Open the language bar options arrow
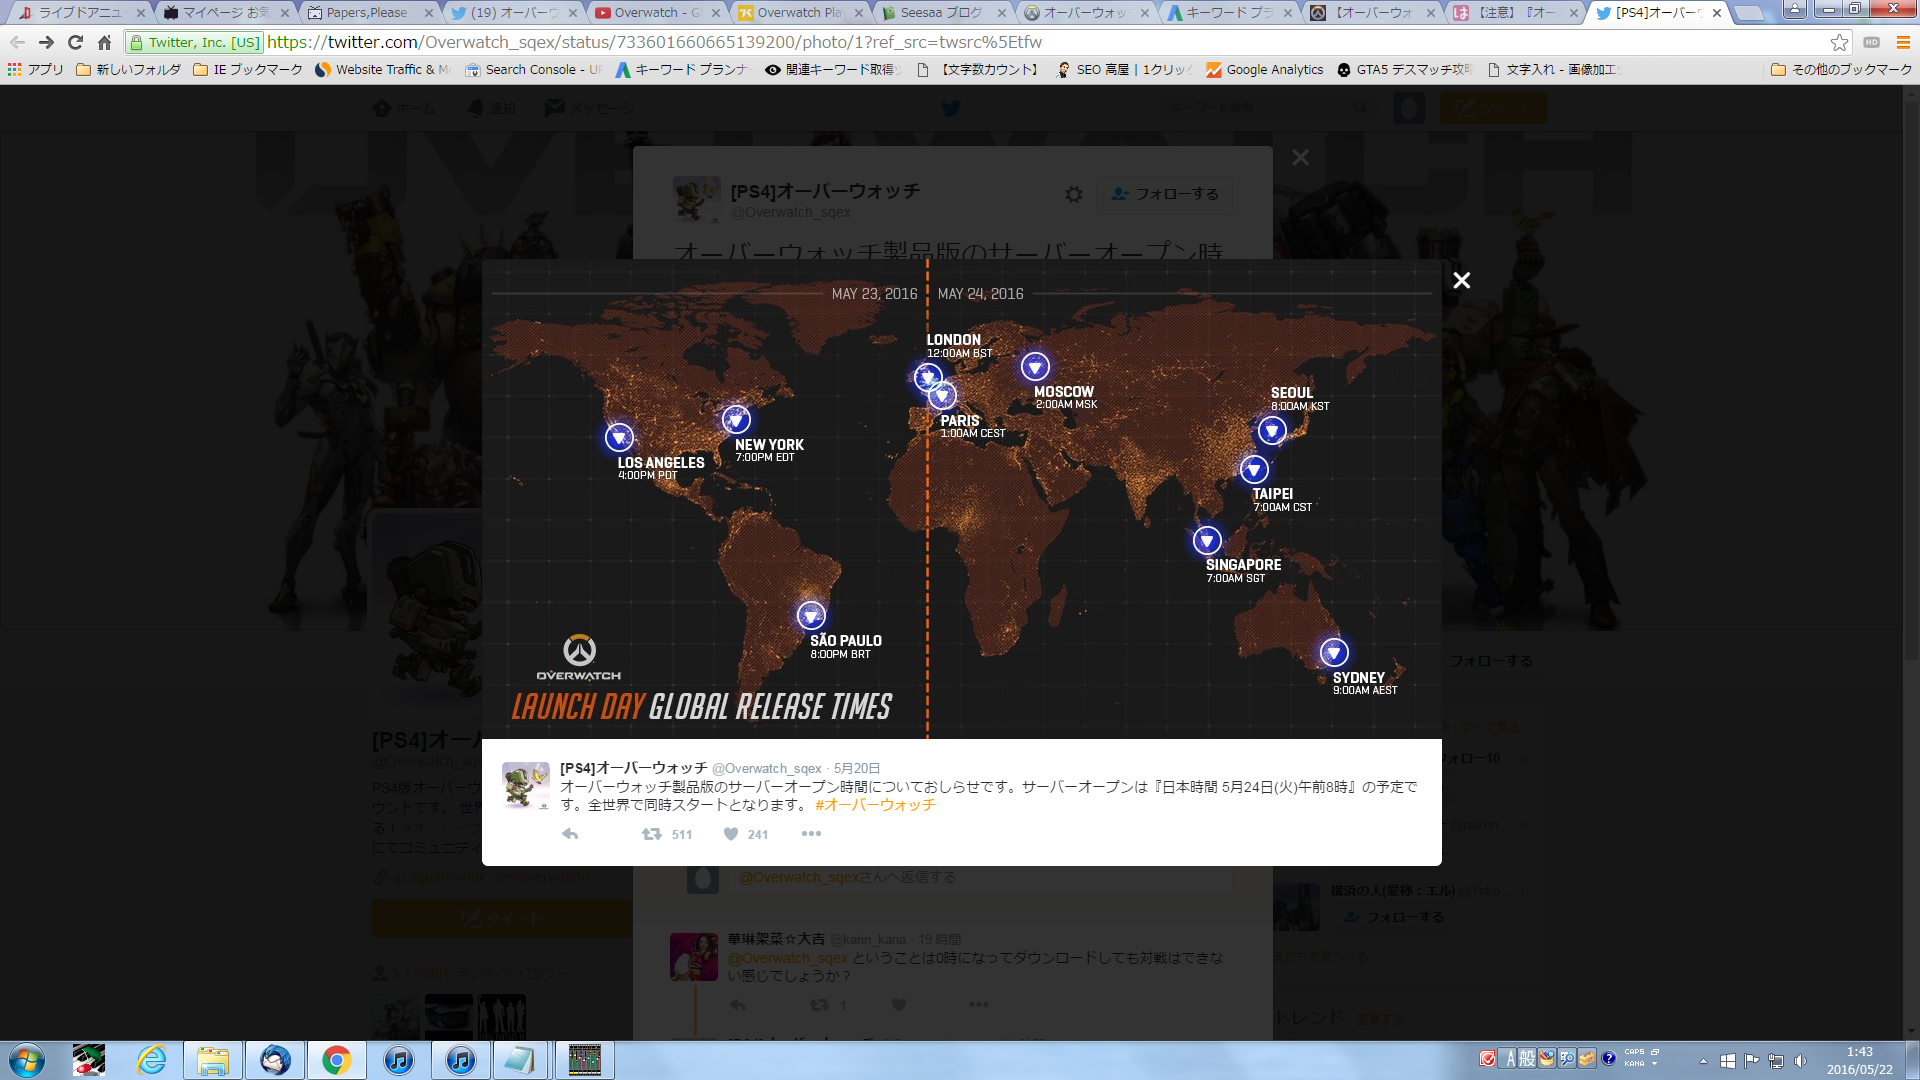The width and height of the screenshot is (1920, 1080). coord(1655,1064)
